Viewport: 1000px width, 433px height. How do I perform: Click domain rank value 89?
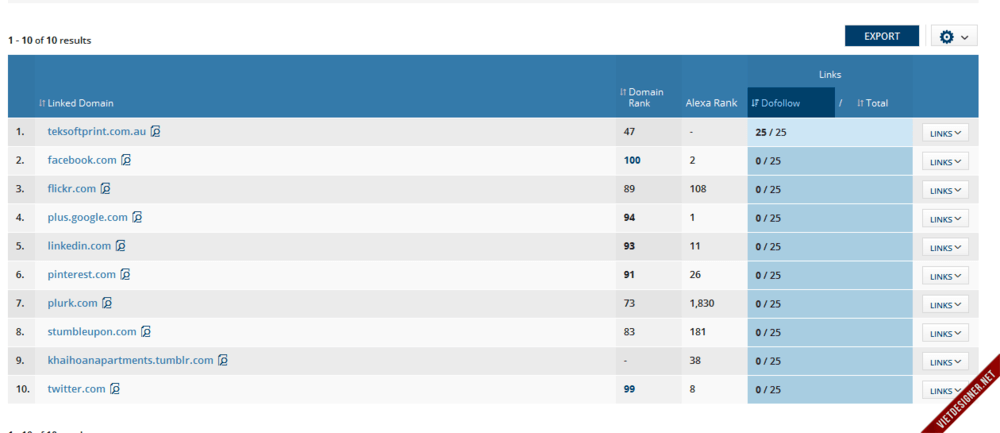[x=629, y=189]
